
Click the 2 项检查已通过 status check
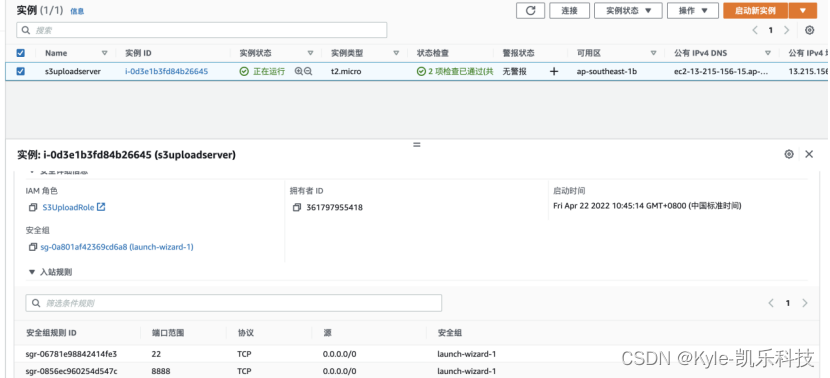coord(455,71)
